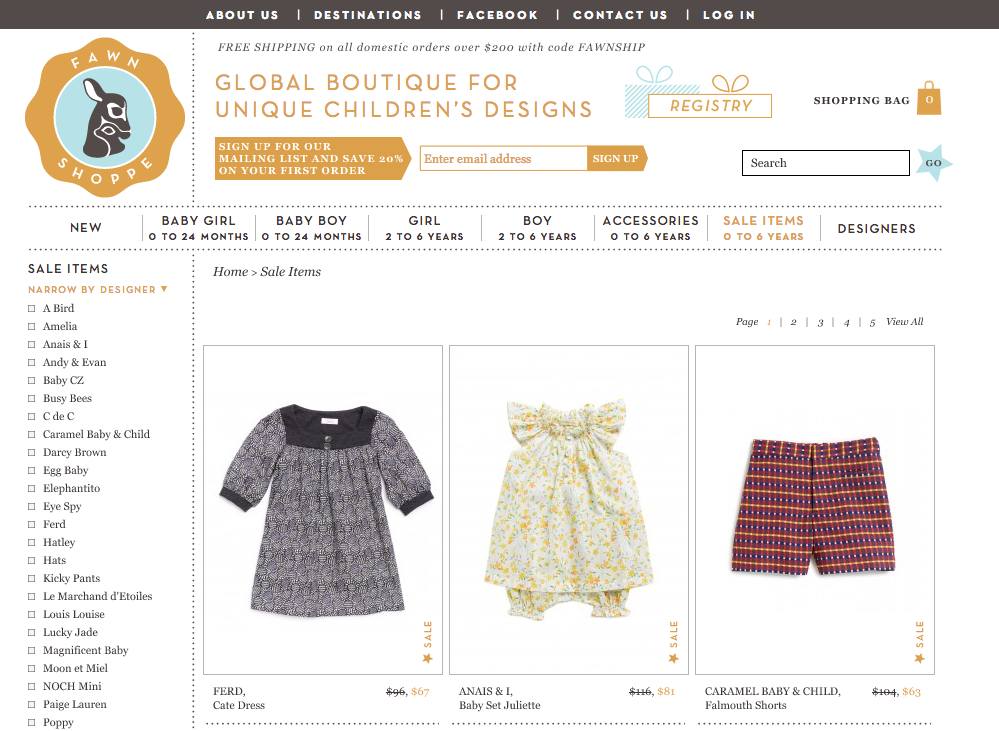This screenshot has width=999, height=731.
Task: Select the New navigation tab
Action: point(86,228)
